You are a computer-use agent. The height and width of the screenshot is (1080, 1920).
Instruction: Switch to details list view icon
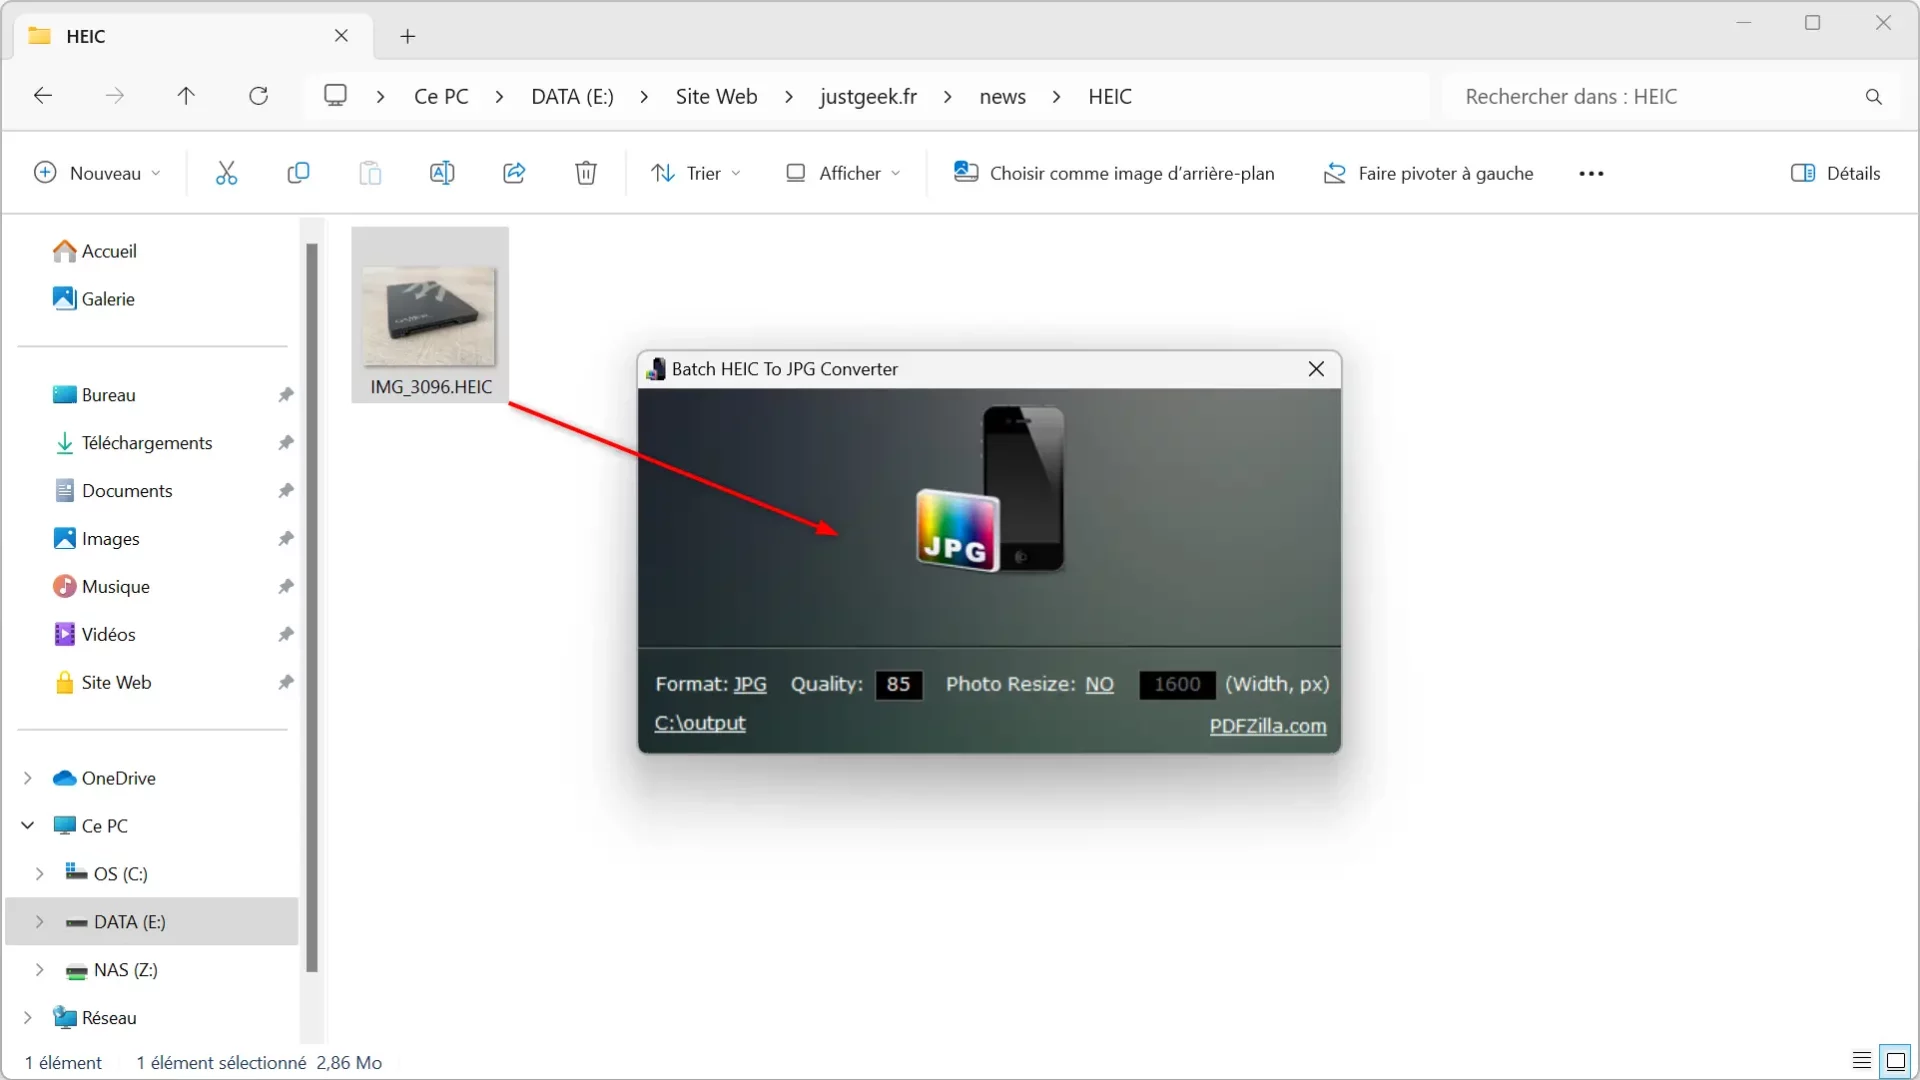pyautogui.click(x=1861, y=1061)
